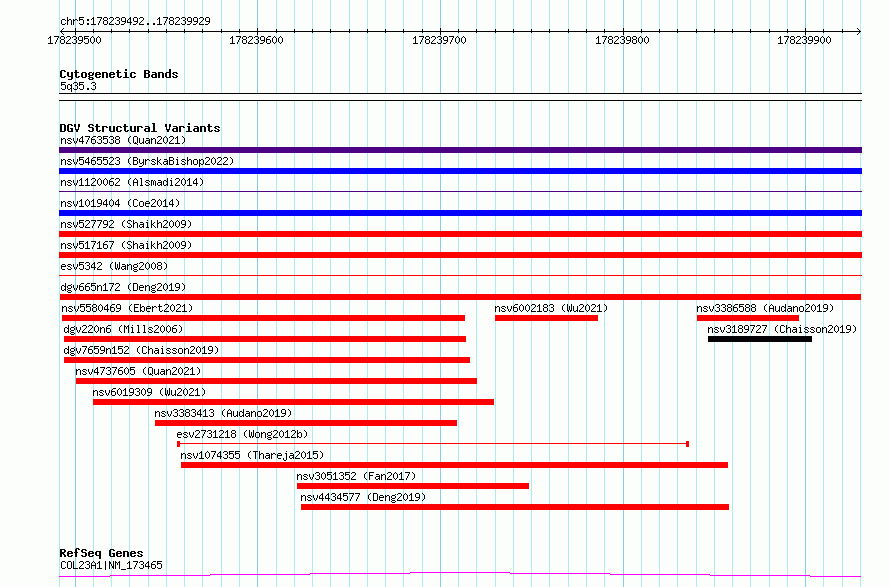Select the nsv5465523 (ByrskaBishop2022) blue bar
The width and height of the screenshot is (890, 587).
pyautogui.click(x=460, y=171)
